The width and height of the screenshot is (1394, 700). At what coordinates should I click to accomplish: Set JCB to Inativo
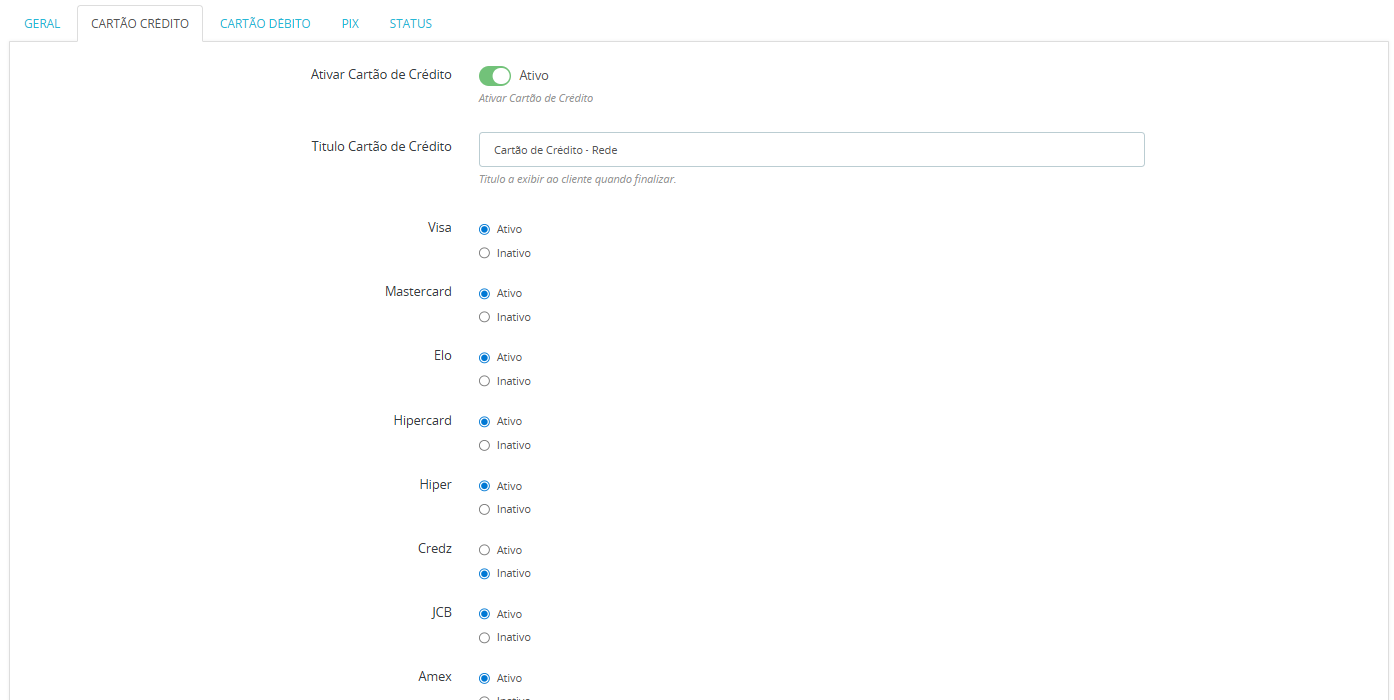(485, 637)
